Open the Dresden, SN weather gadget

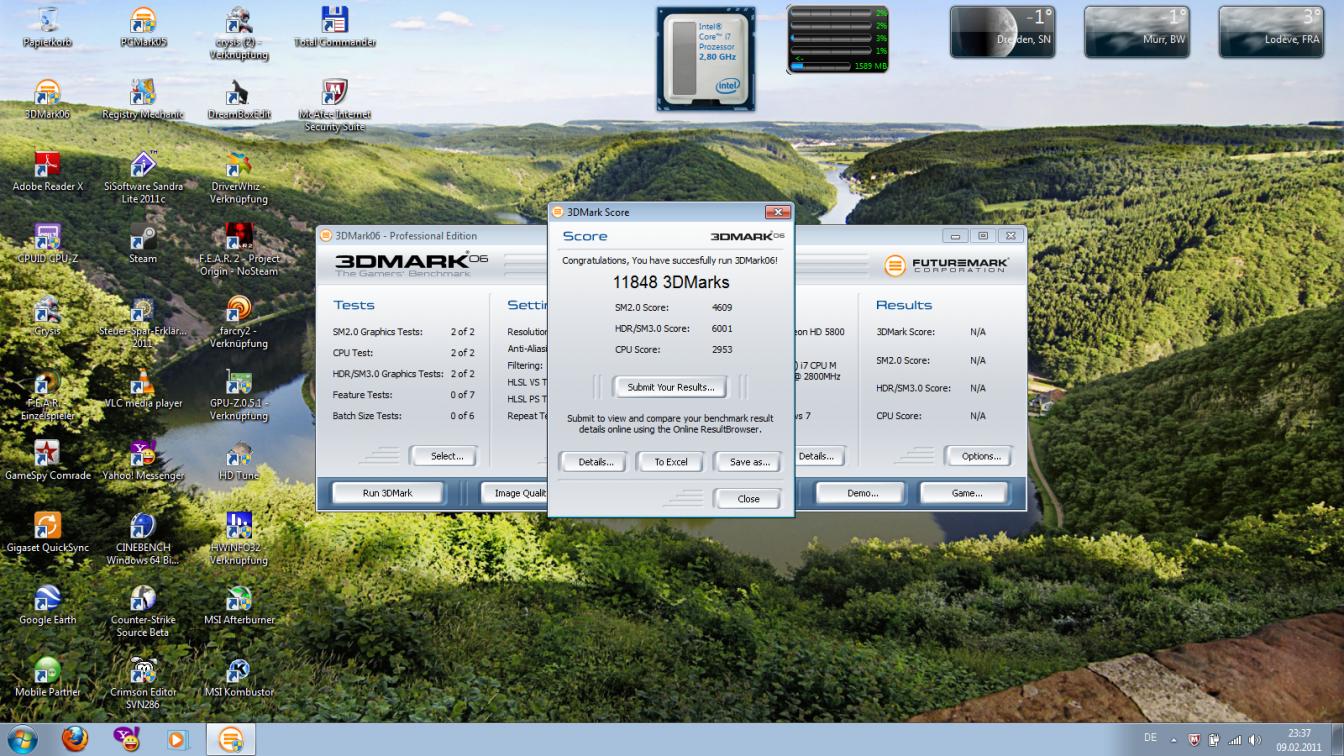(x=1003, y=32)
